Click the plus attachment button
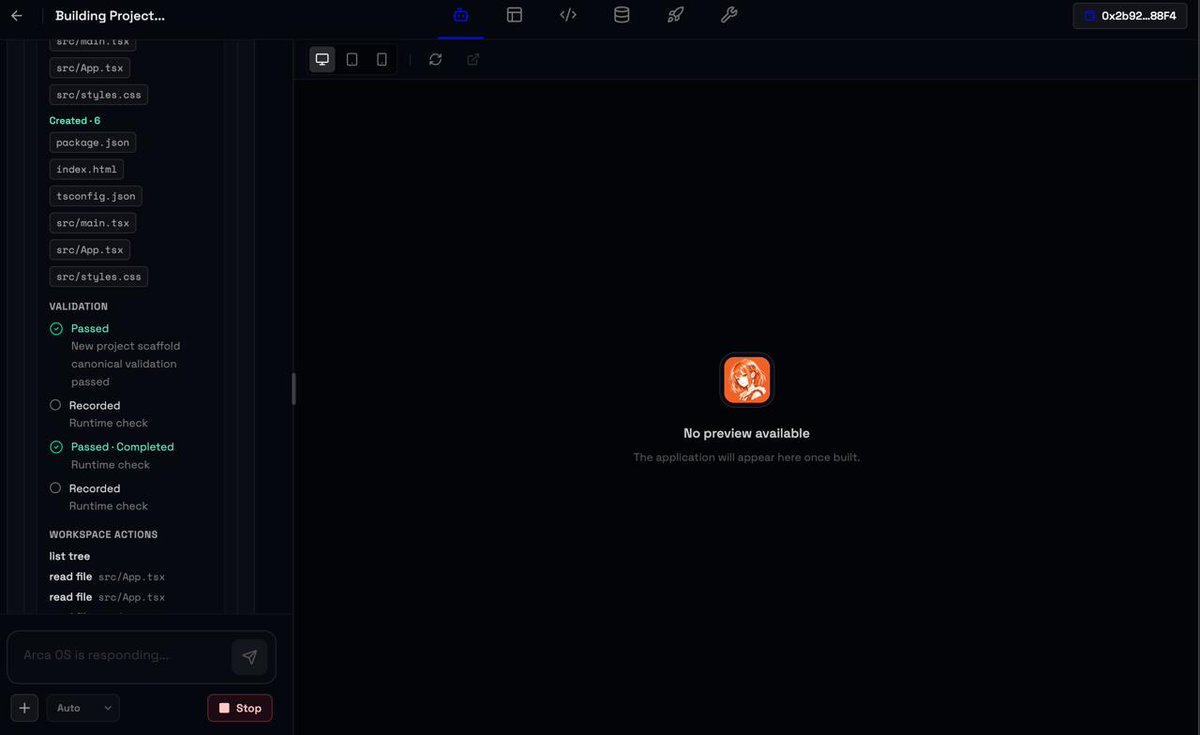 click(25, 708)
